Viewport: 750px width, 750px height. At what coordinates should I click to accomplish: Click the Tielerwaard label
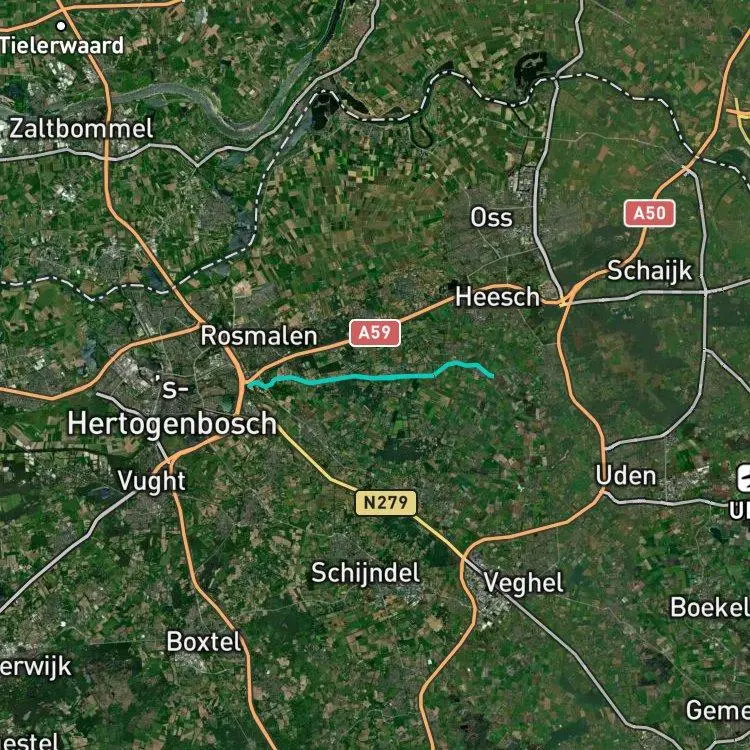click(x=62, y=46)
